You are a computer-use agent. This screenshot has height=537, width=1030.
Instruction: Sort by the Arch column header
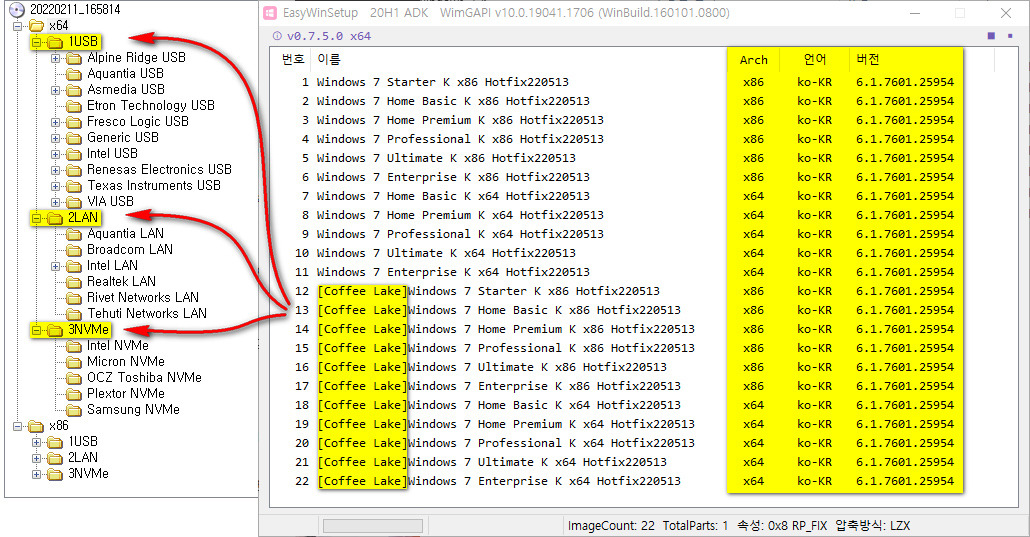point(753,60)
